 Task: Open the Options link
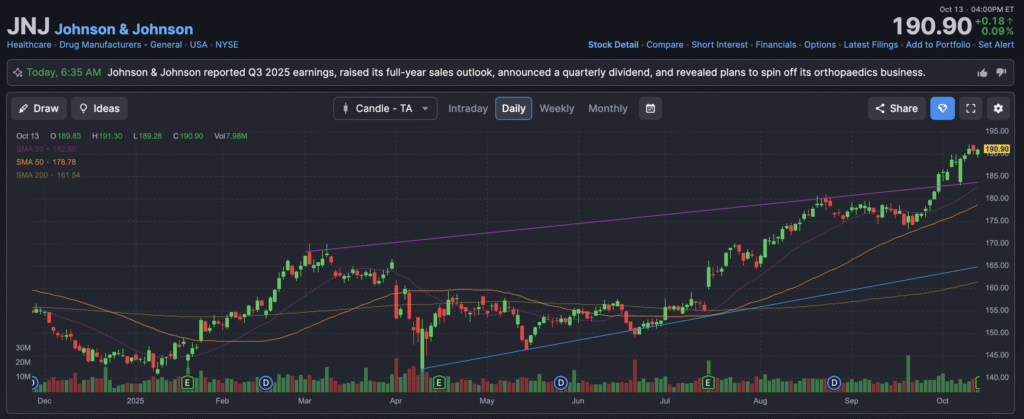(820, 45)
